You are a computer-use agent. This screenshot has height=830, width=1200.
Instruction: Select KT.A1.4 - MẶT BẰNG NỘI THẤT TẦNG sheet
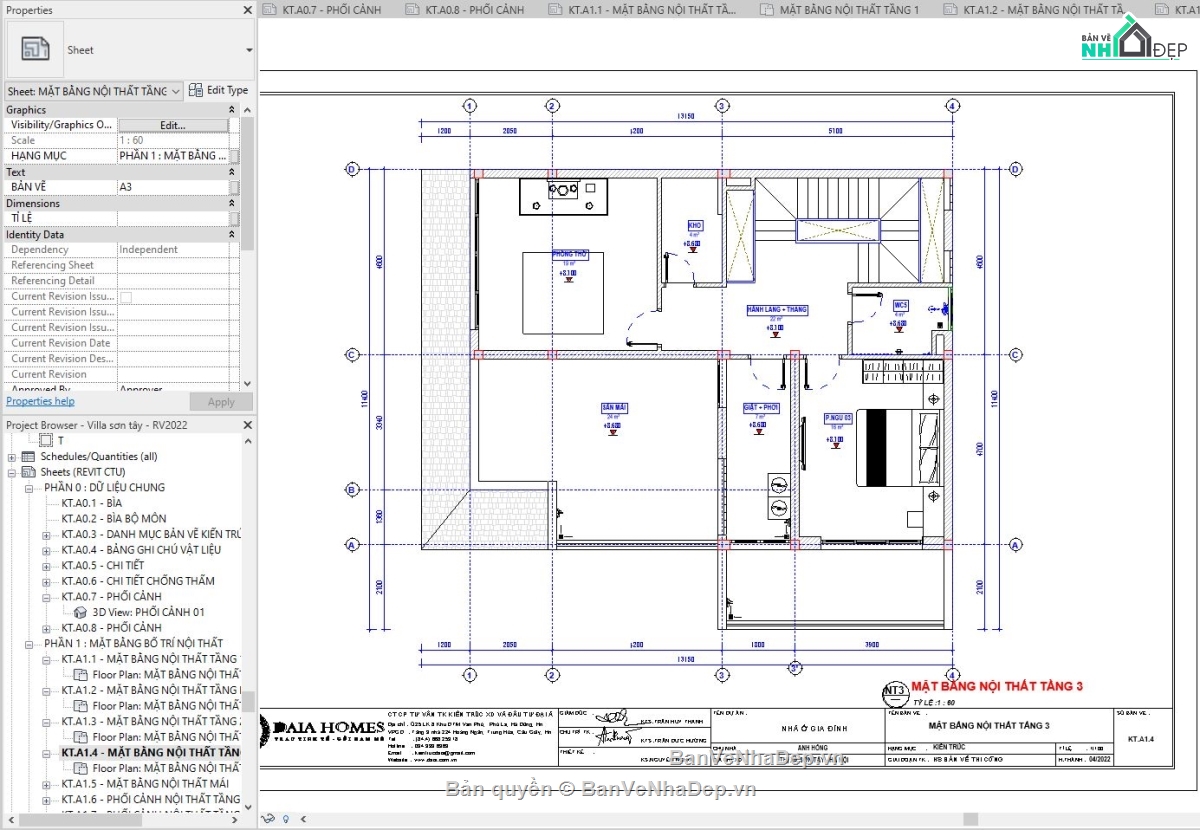coord(150,752)
